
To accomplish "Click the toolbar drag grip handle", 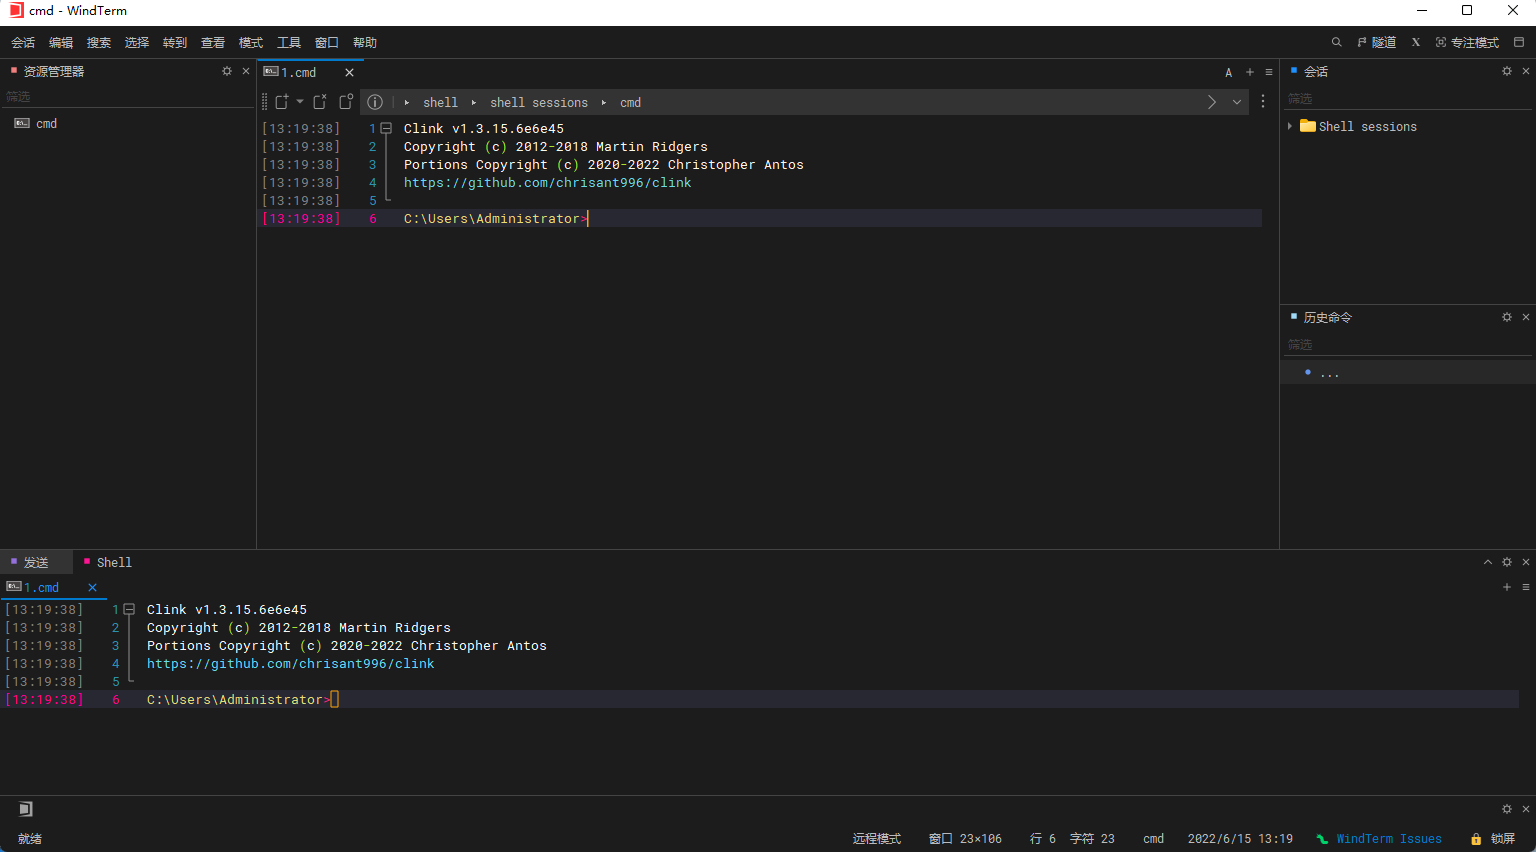I will click(x=264, y=102).
